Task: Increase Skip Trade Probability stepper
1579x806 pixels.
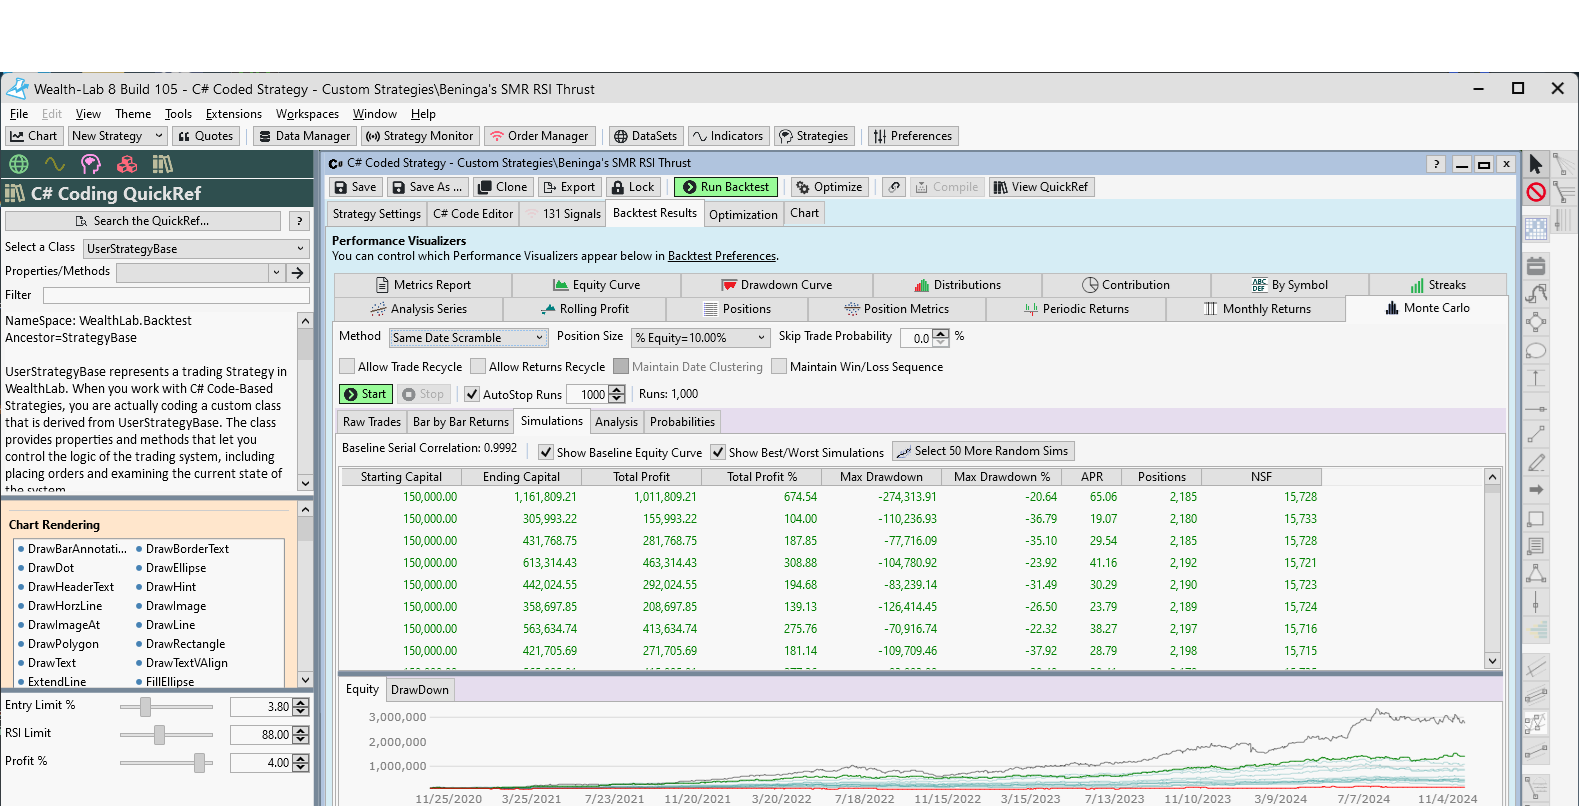Action: click(940, 333)
